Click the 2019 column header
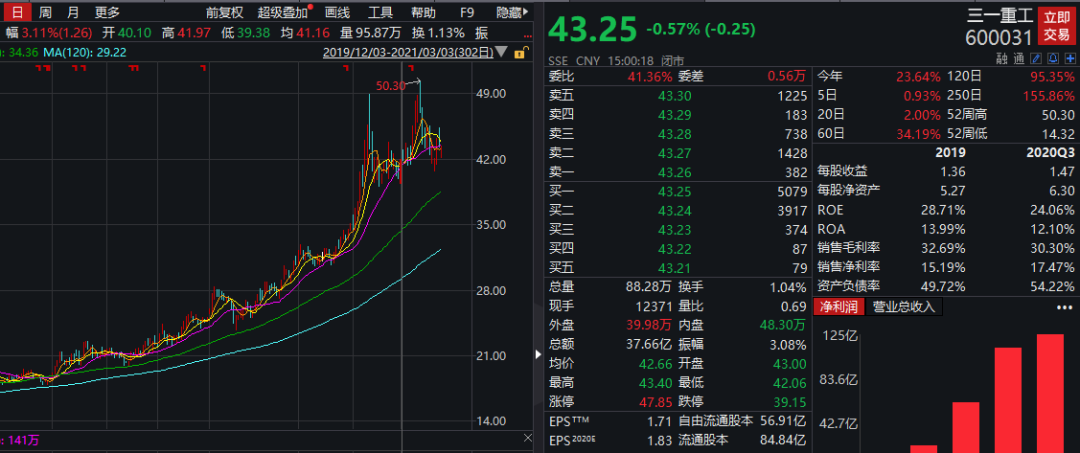The image size is (1080, 453). pos(951,153)
